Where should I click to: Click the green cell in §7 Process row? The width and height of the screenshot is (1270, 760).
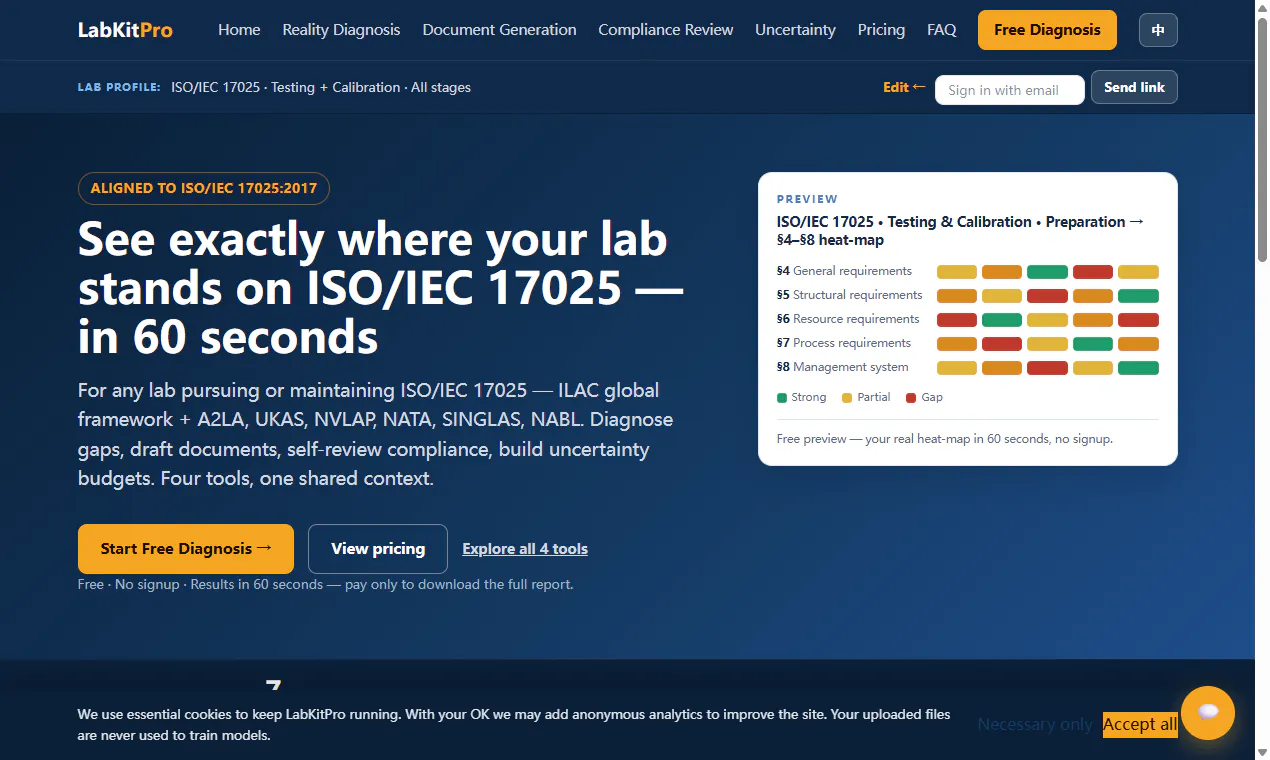click(x=1093, y=344)
